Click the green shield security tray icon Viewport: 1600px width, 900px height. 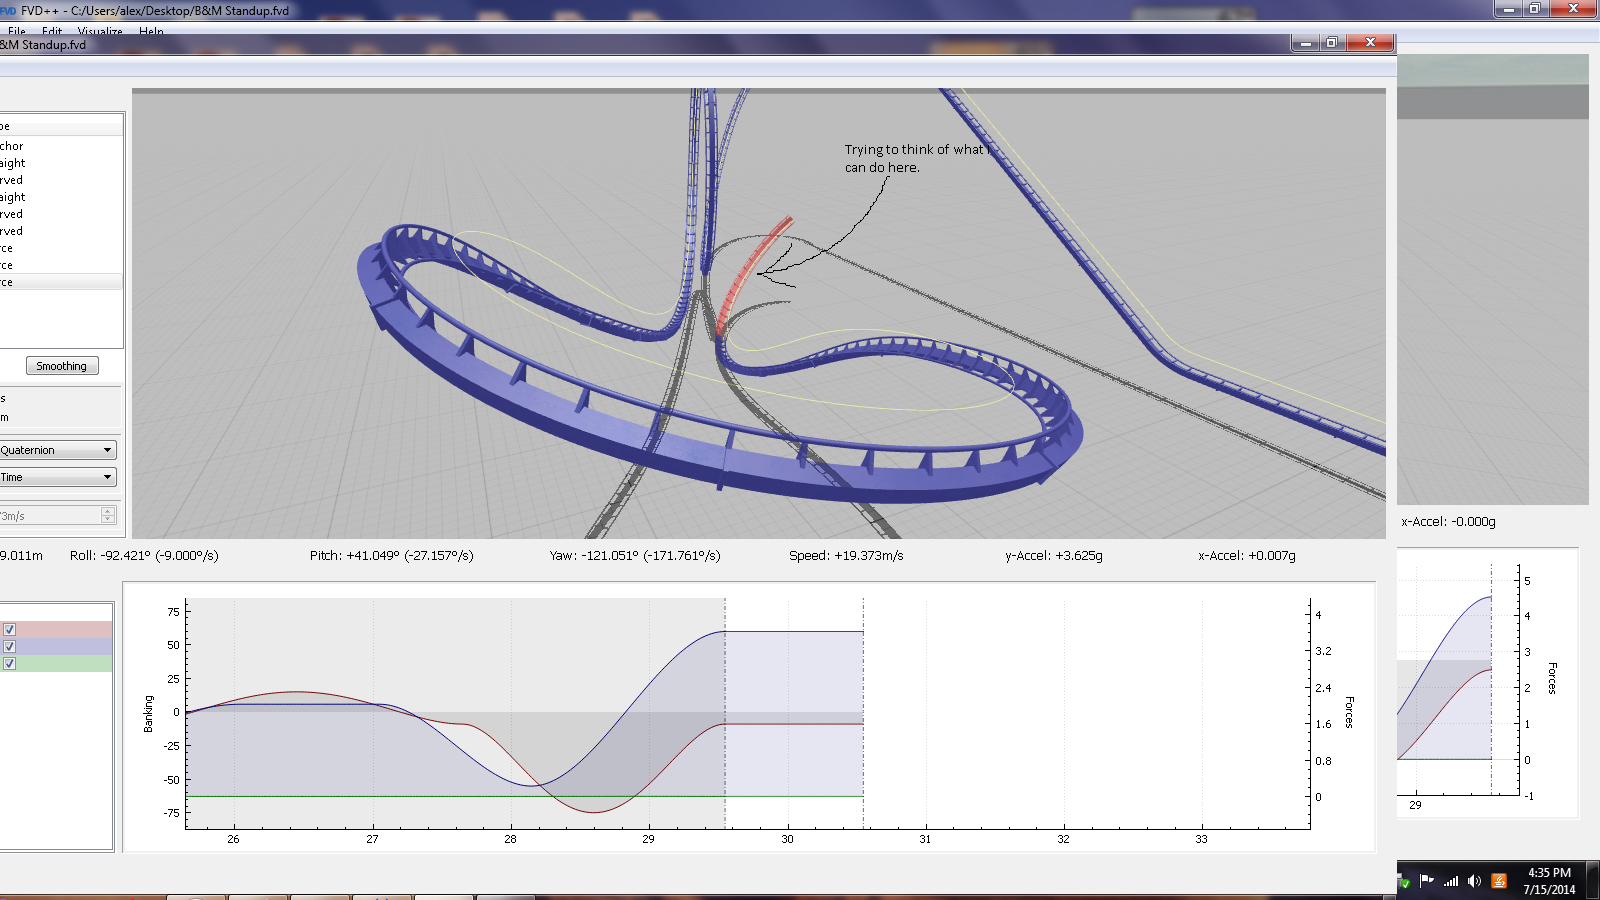(x=1405, y=883)
